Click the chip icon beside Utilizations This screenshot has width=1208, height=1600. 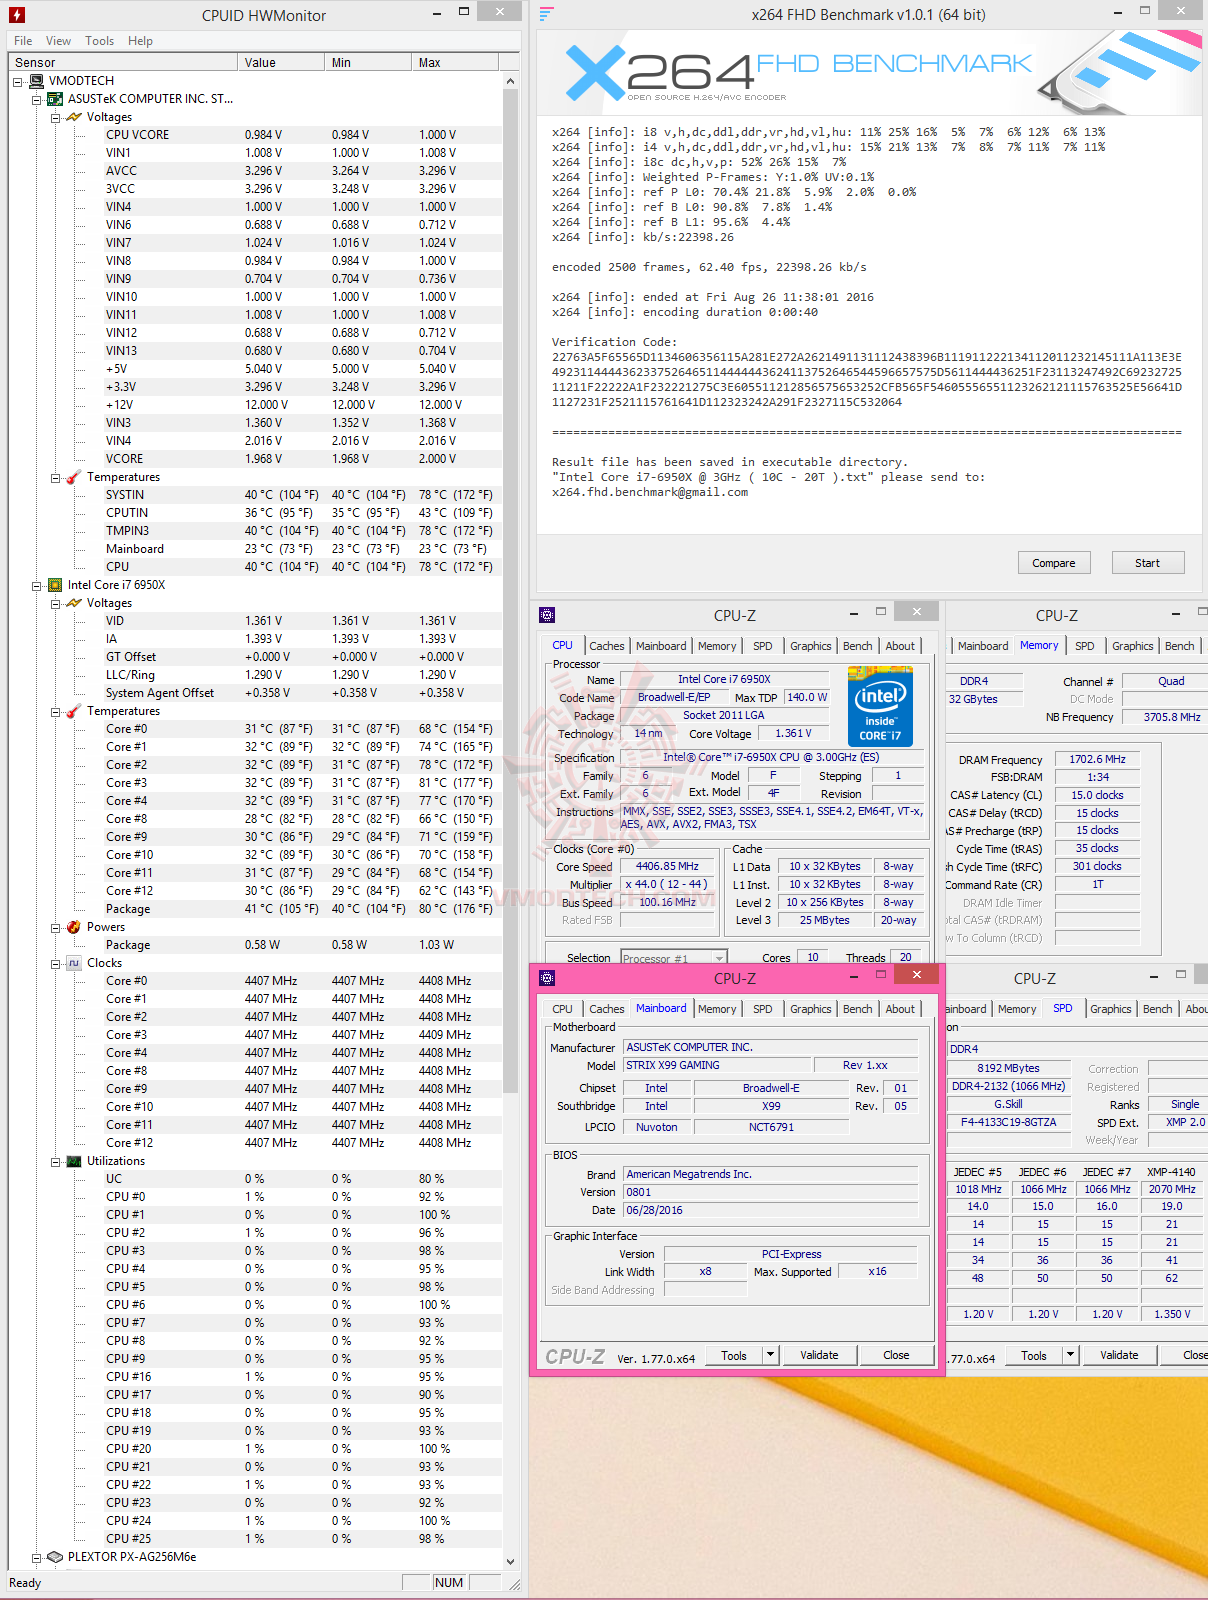[x=74, y=1161]
